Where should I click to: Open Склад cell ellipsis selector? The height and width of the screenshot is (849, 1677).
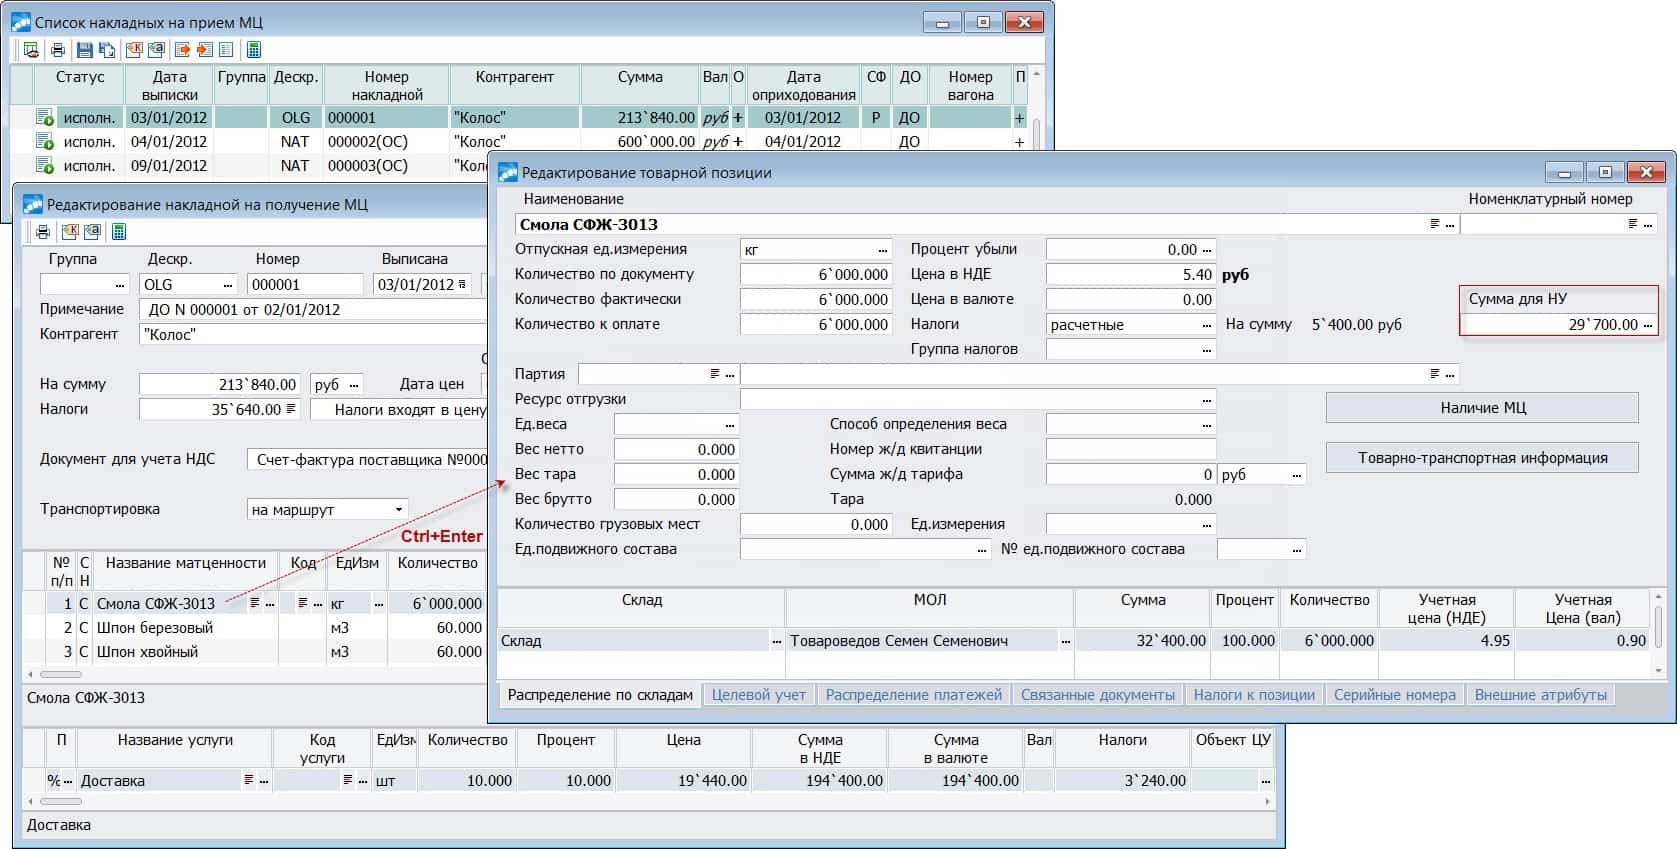(x=777, y=641)
